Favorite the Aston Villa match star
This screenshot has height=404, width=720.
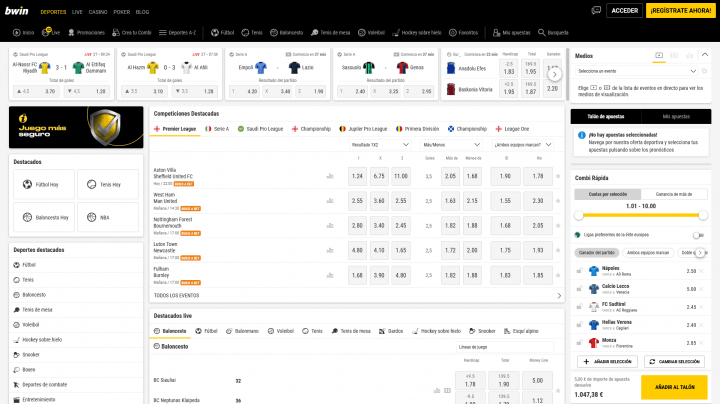click(558, 176)
